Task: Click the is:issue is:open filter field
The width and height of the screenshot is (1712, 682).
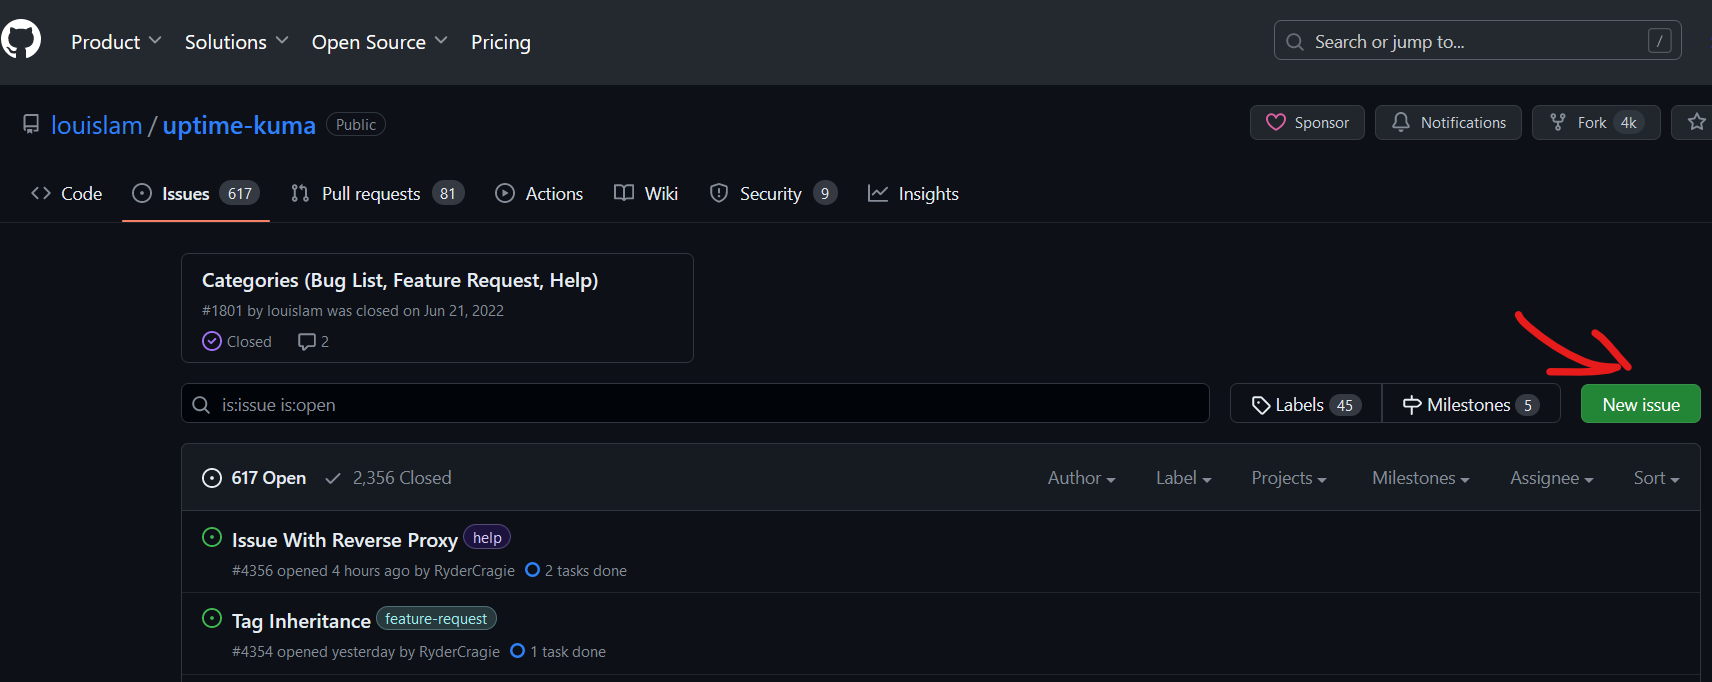Action: click(x=695, y=403)
